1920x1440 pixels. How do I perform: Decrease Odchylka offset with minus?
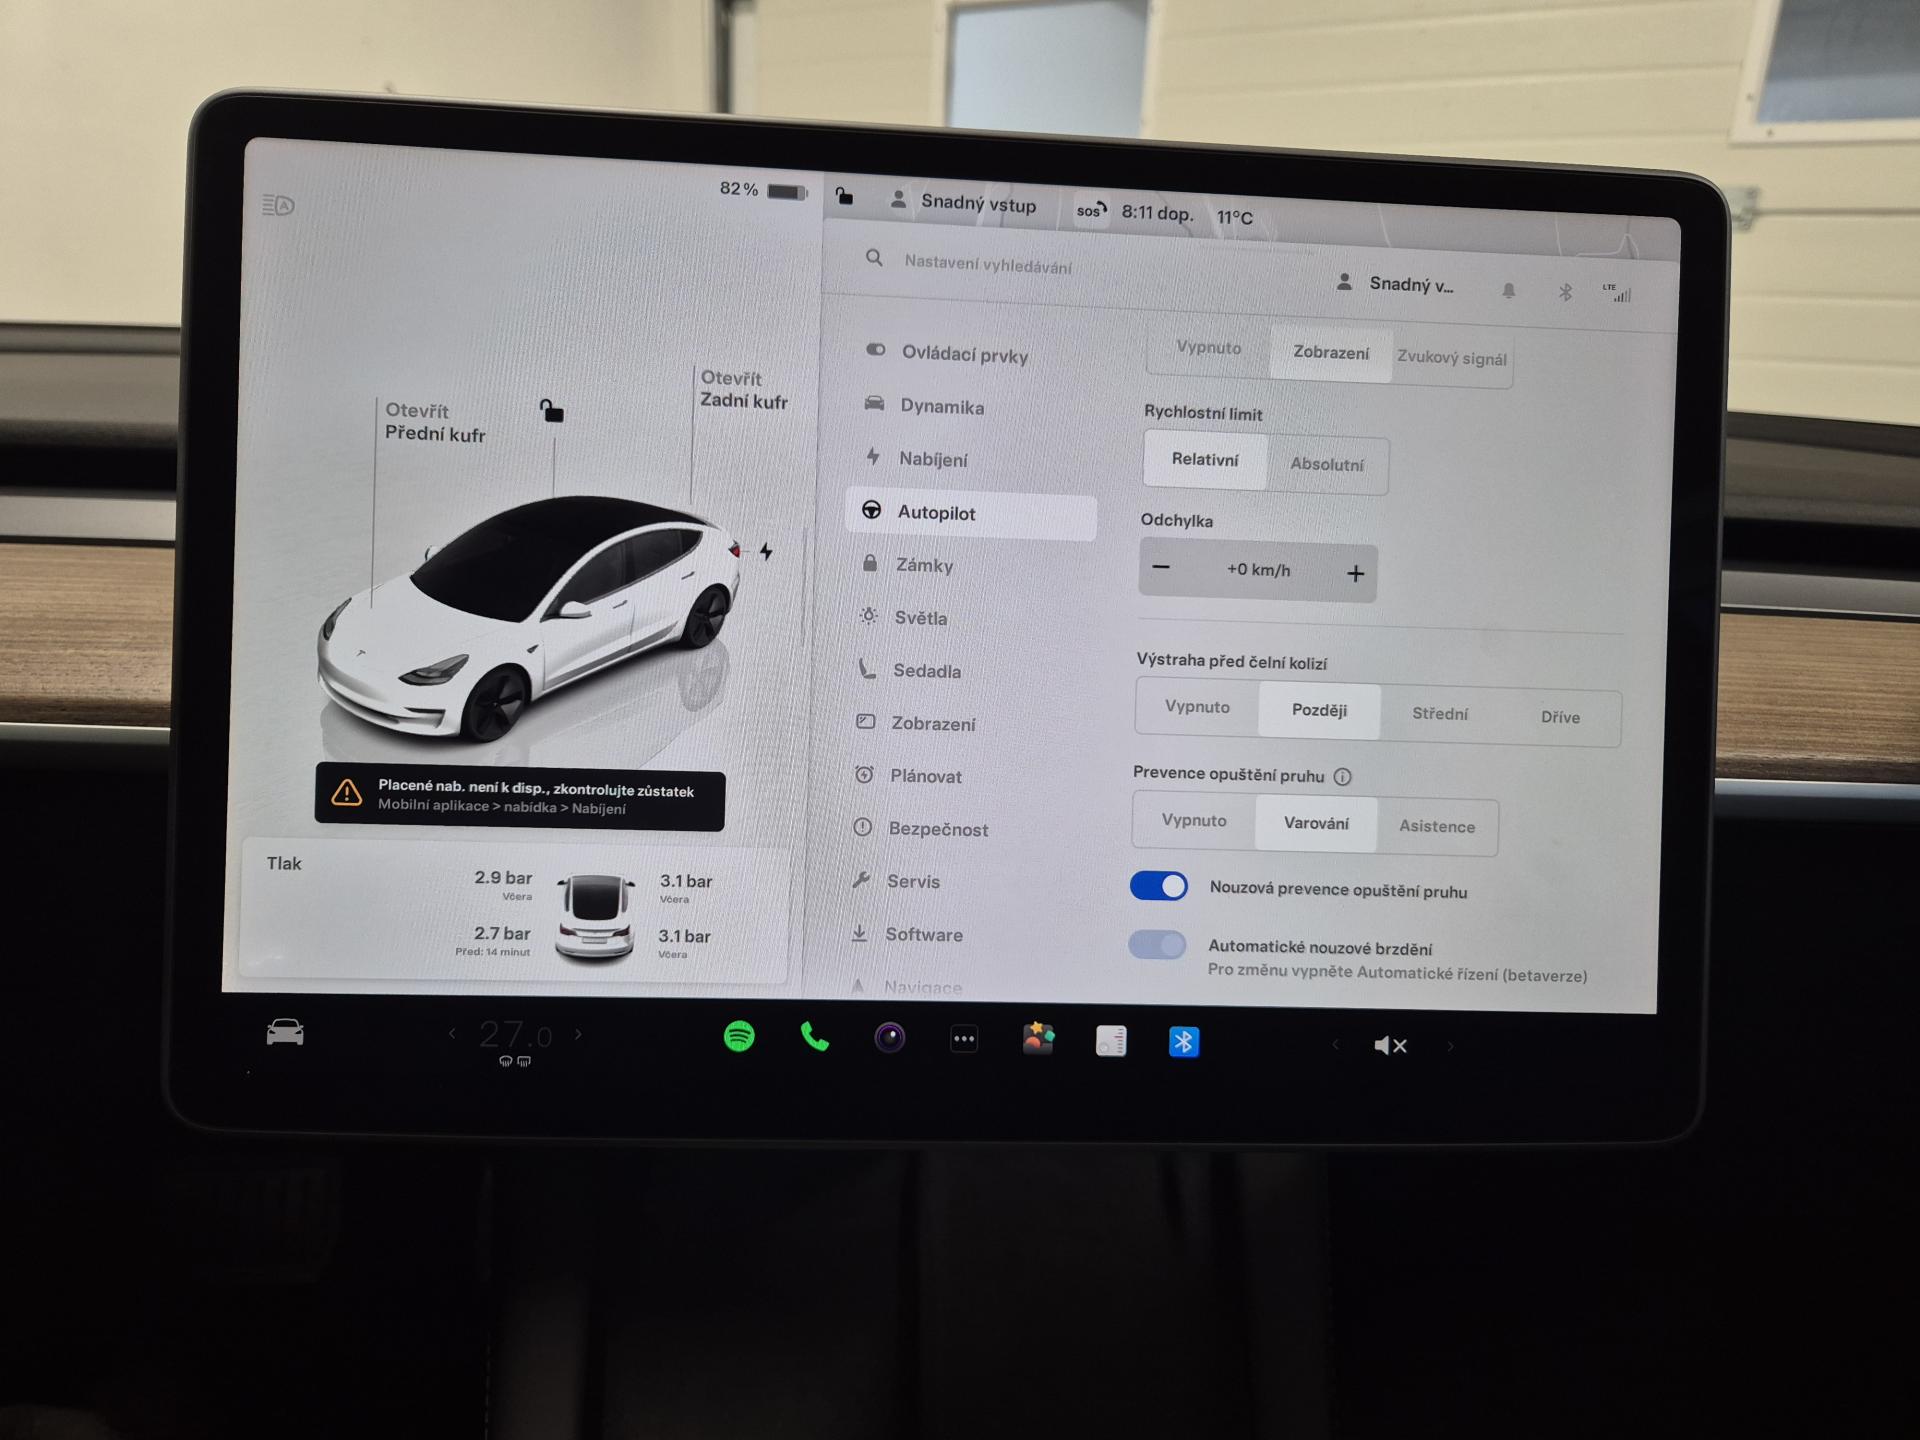tap(1161, 567)
